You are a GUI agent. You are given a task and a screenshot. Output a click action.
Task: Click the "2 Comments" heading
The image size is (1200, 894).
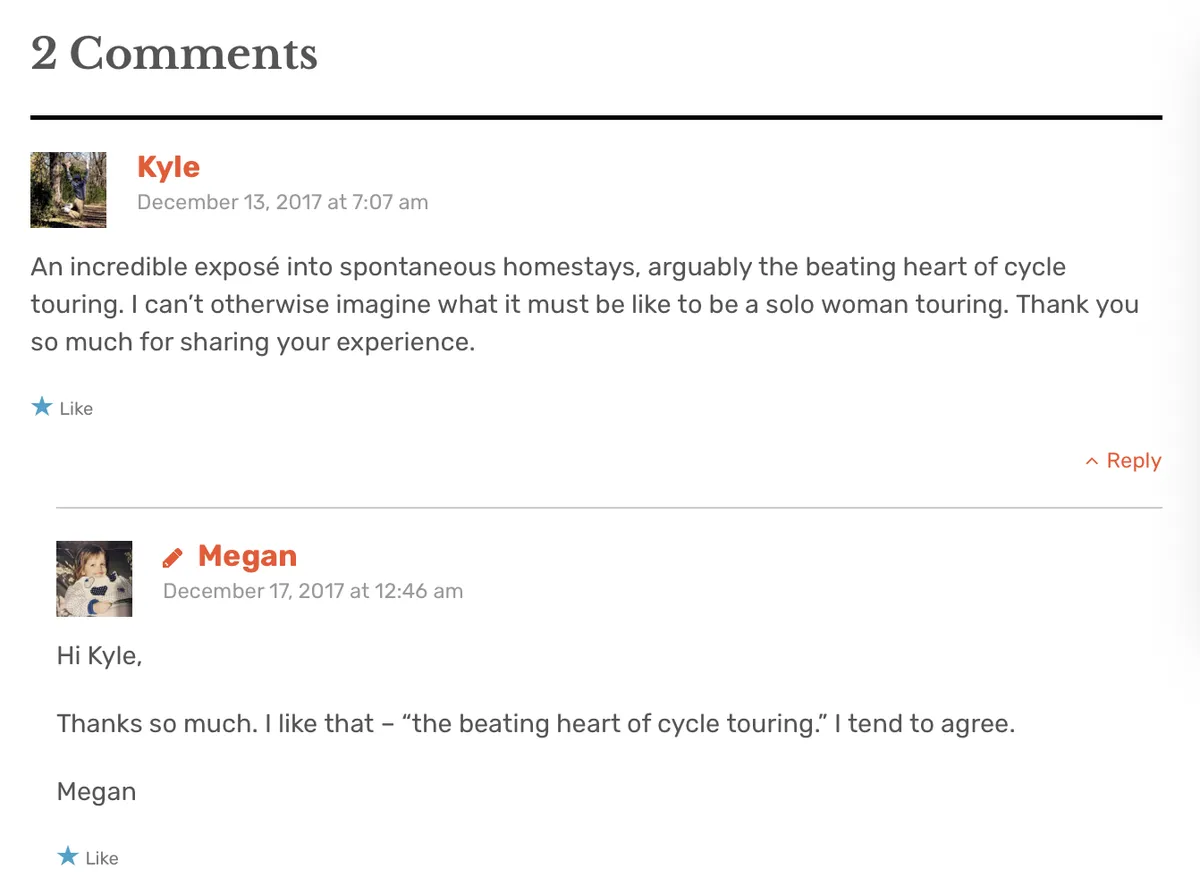tap(174, 54)
